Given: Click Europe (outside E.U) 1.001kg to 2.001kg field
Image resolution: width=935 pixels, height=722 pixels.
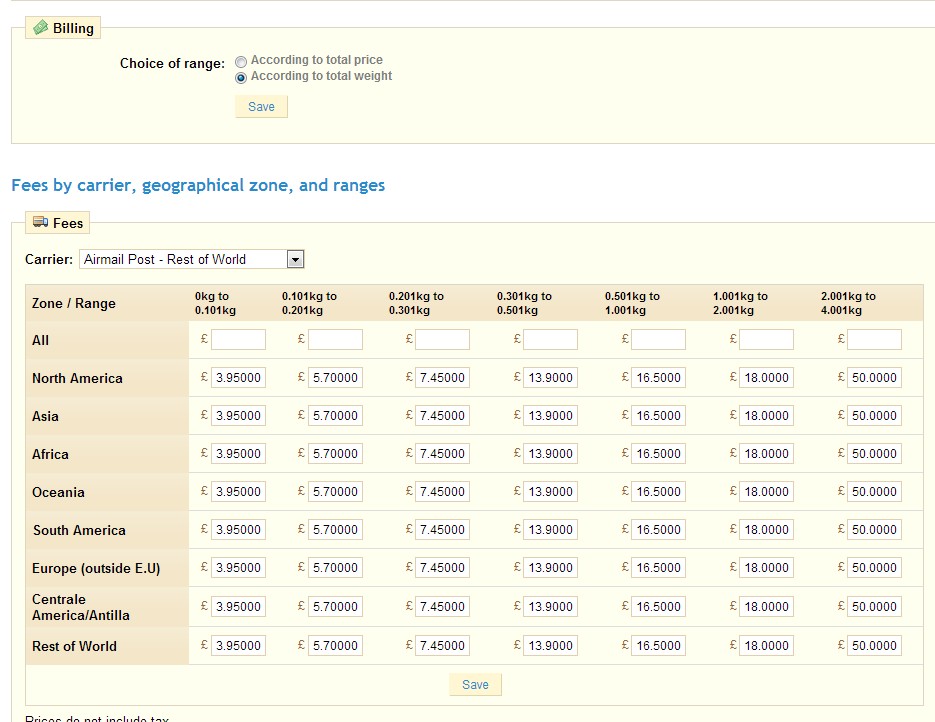Looking at the screenshot, I should (x=766, y=568).
